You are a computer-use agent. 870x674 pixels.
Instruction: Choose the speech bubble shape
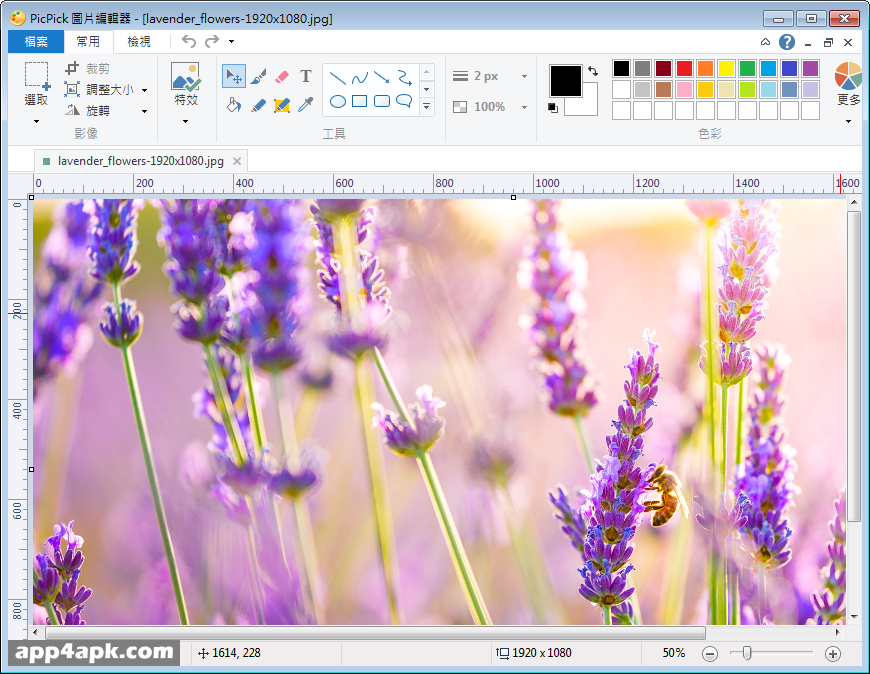[x=404, y=101]
